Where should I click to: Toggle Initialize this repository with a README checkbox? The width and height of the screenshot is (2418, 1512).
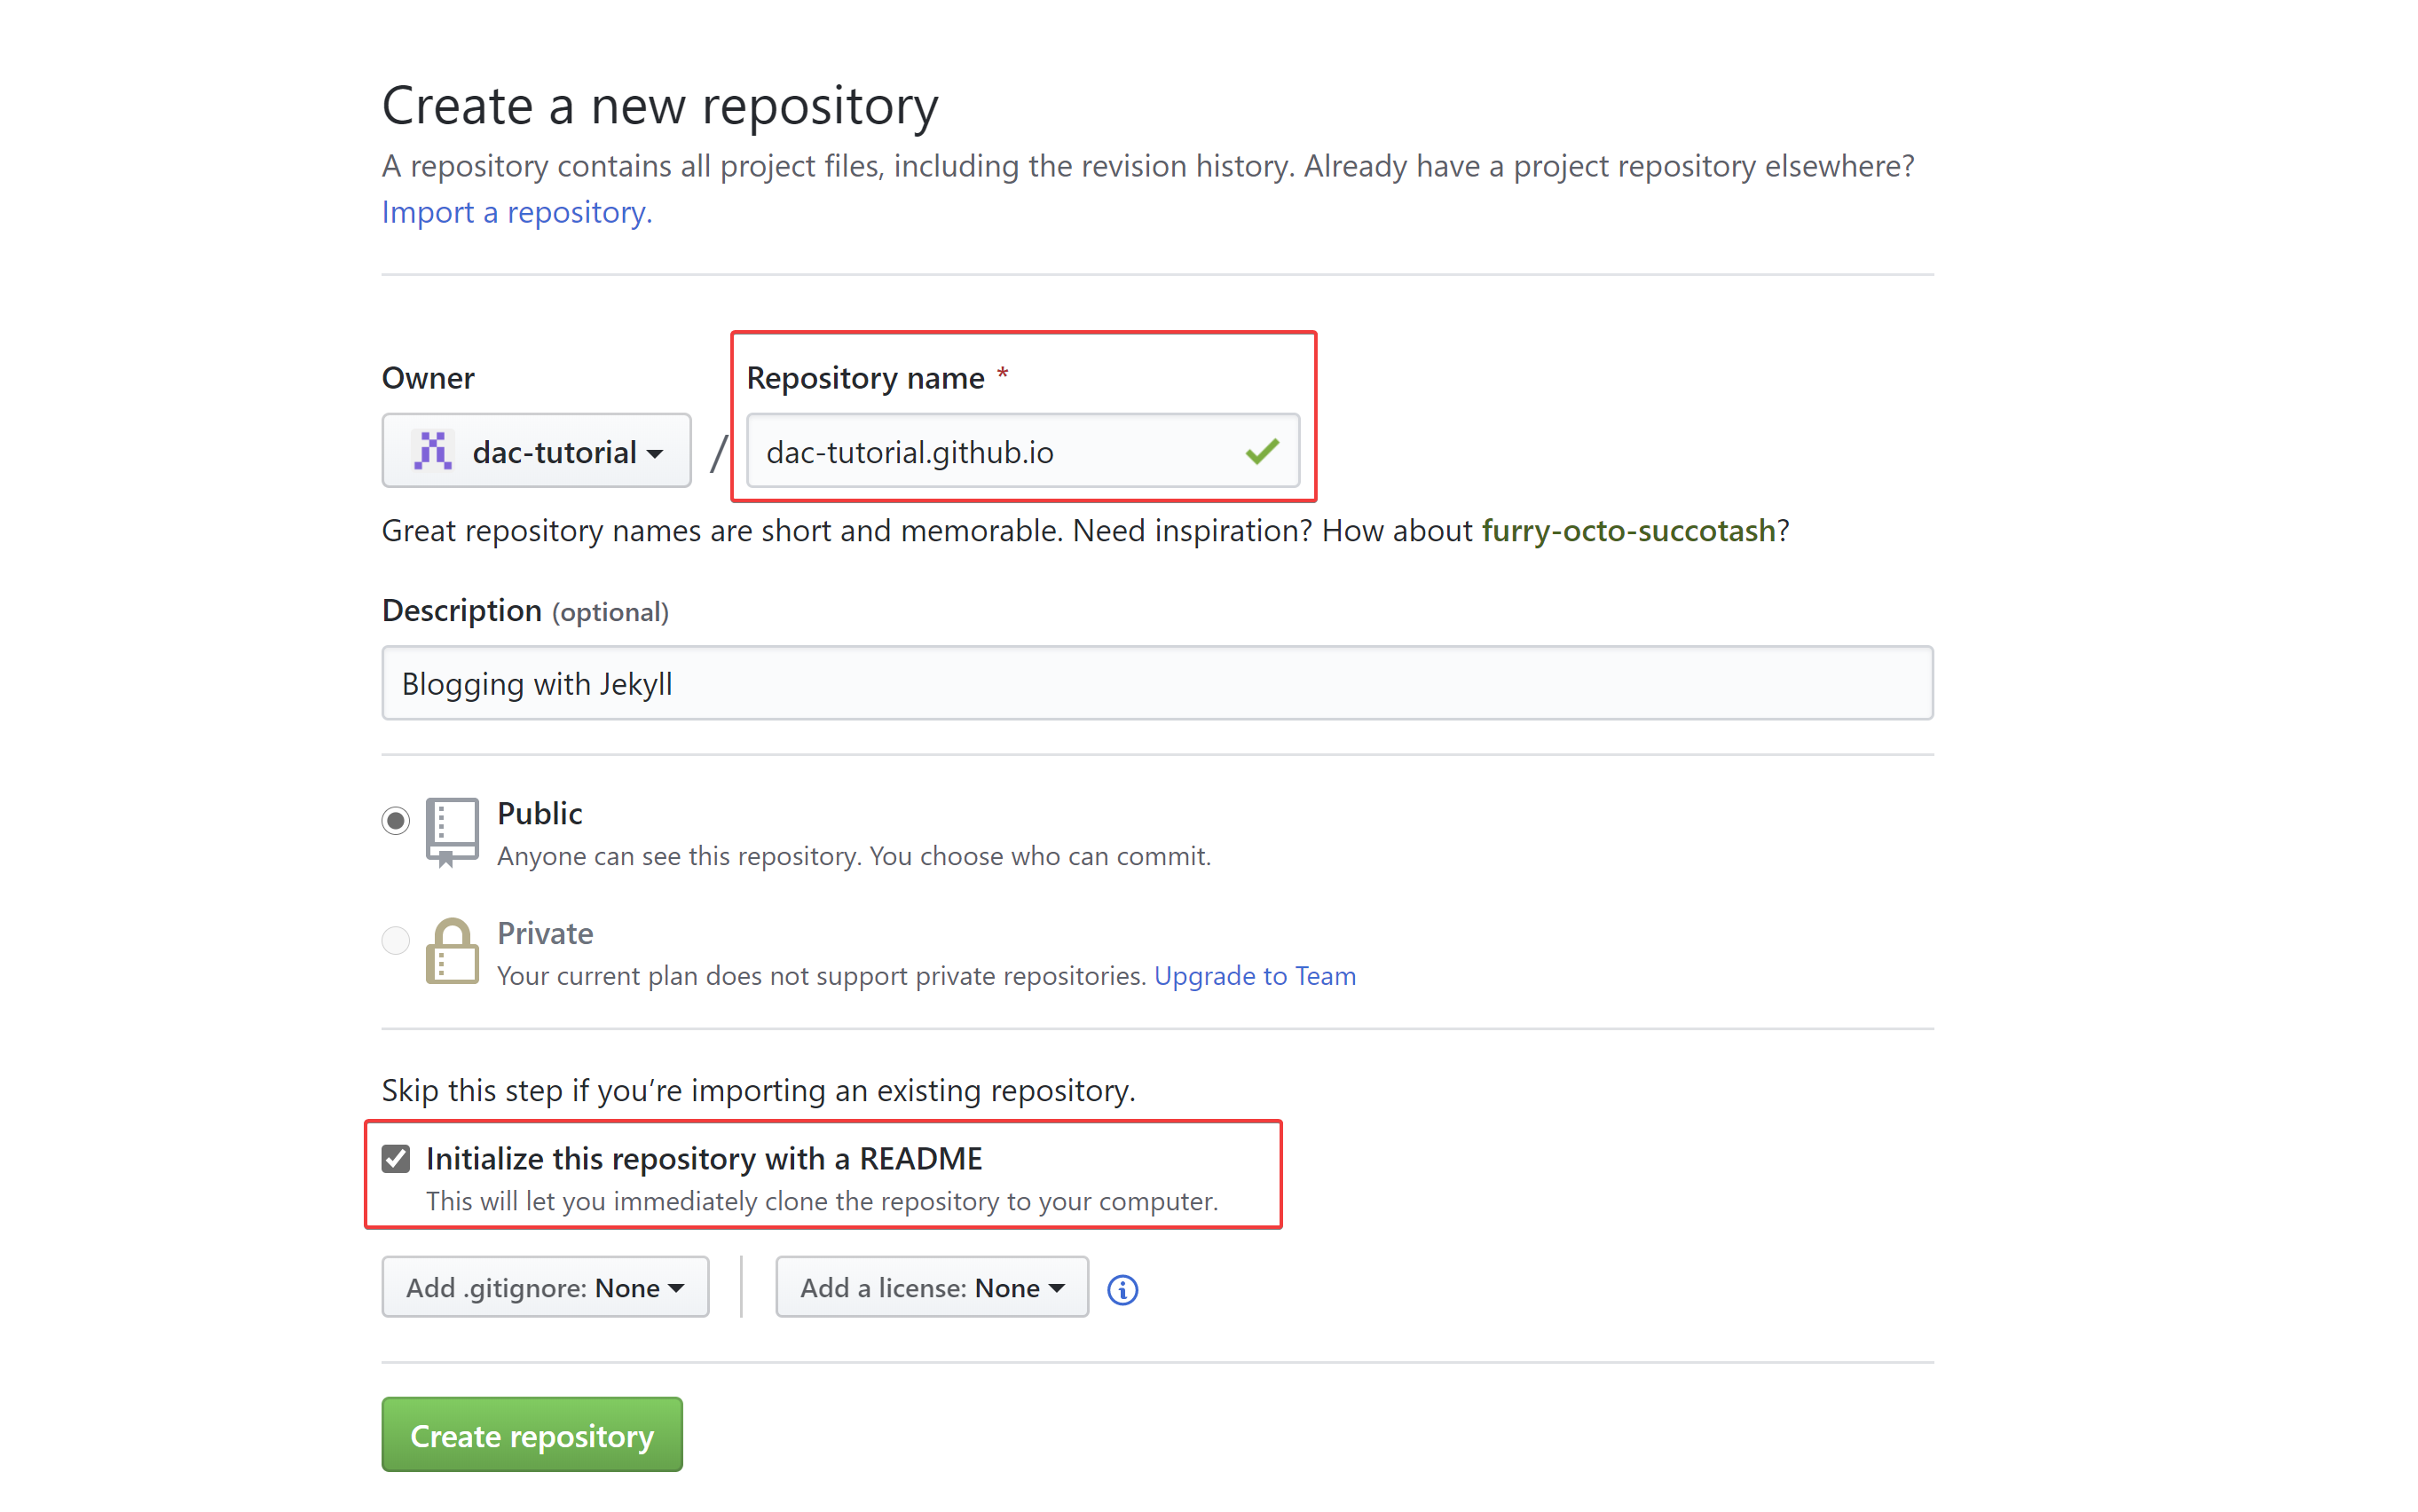point(396,1159)
